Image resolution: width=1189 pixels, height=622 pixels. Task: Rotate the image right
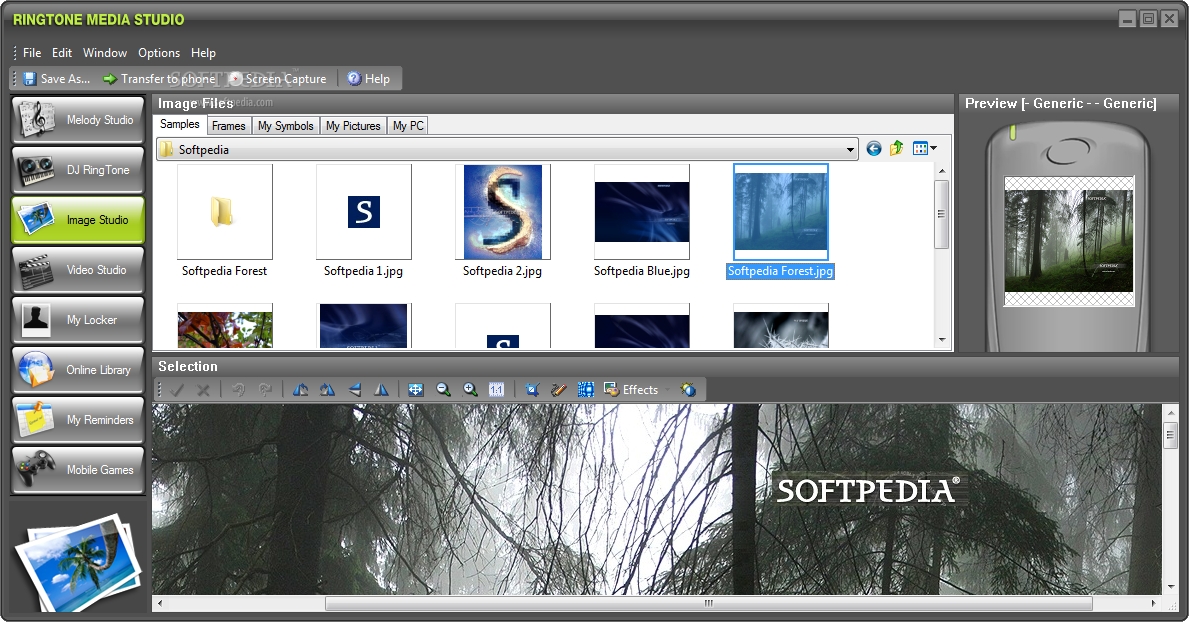tap(328, 390)
